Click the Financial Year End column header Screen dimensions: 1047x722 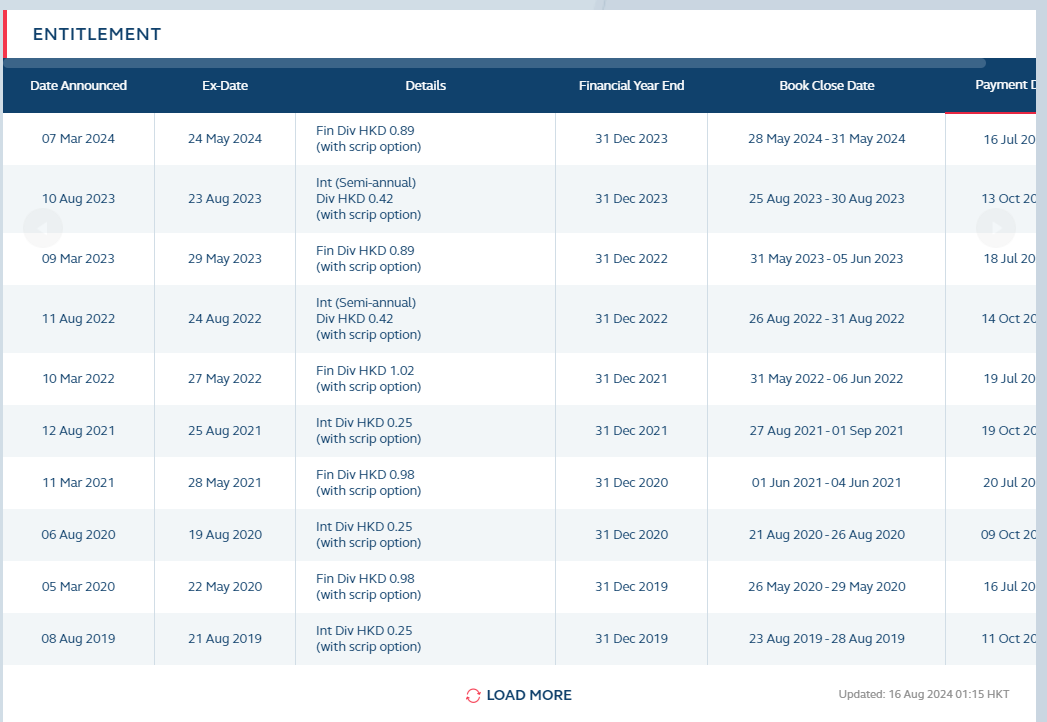632,85
